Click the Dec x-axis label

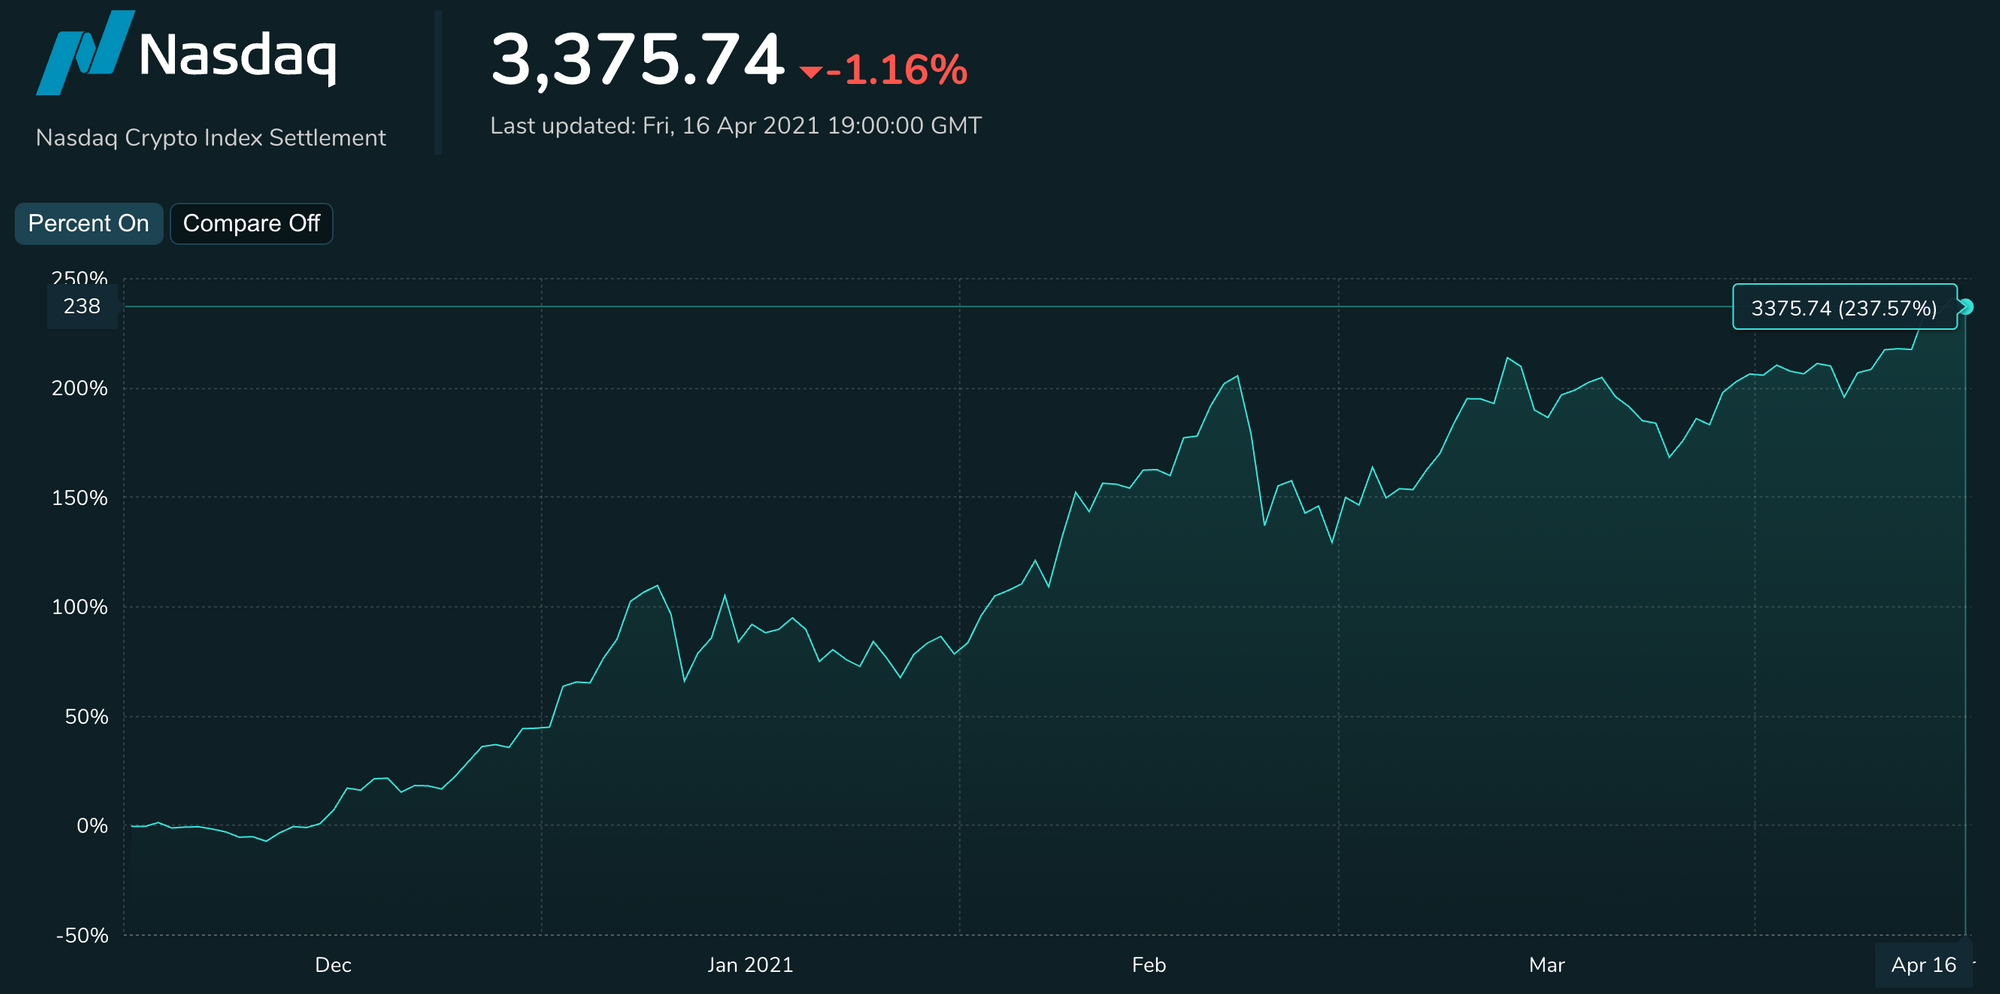click(333, 965)
